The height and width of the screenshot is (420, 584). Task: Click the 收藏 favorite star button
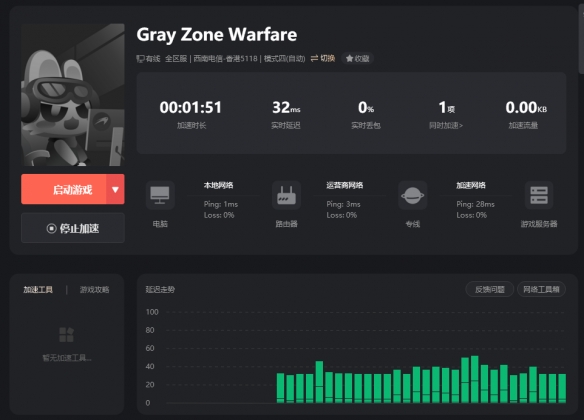coord(358,58)
